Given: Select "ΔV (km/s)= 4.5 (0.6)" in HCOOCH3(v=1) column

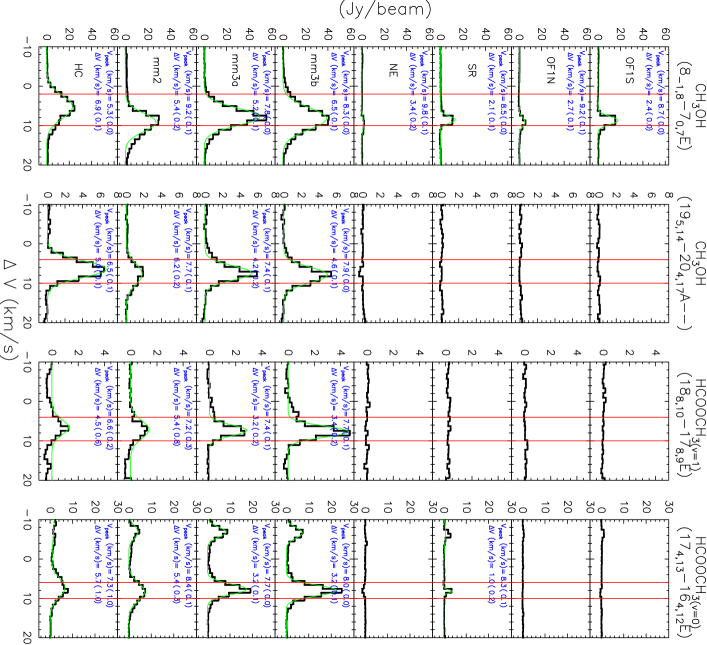Looking at the screenshot, I should coord(98,409).
